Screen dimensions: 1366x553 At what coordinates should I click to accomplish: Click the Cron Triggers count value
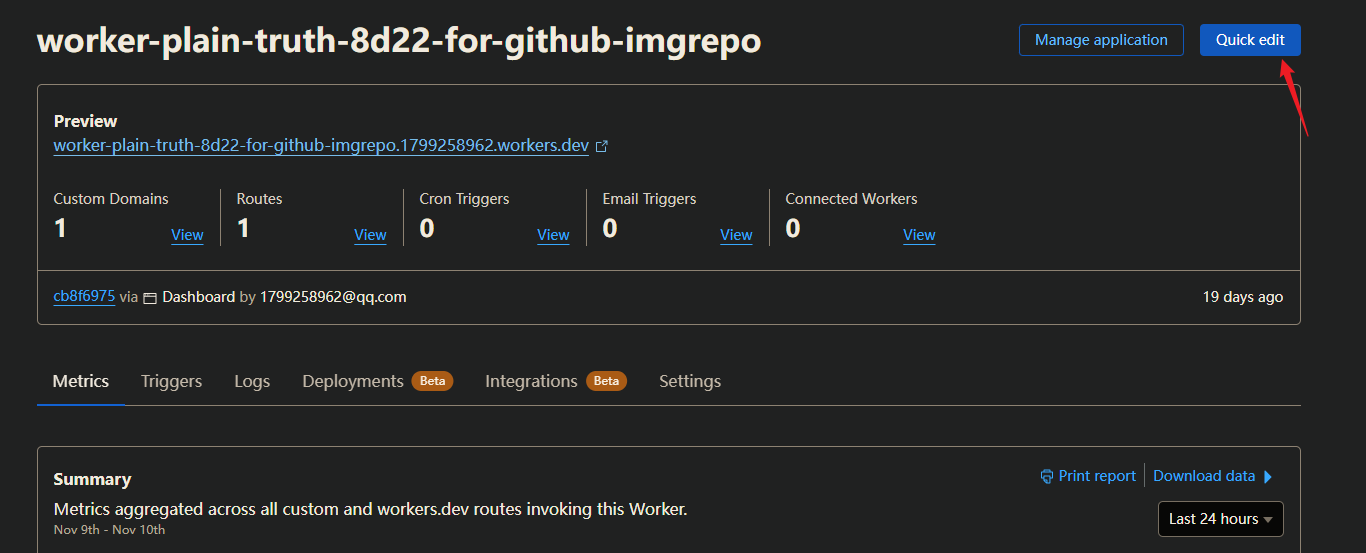(427, 229)
